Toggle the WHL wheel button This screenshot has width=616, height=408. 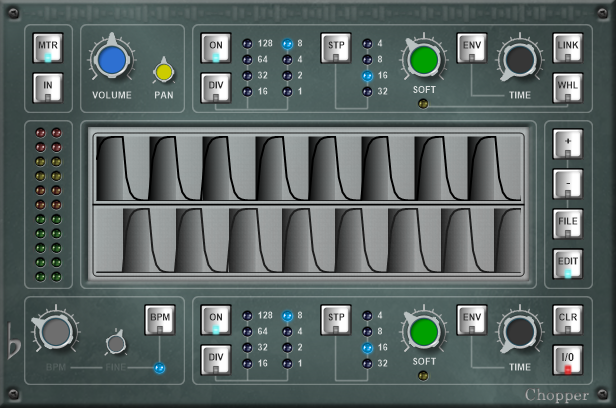(x=567, y=88)
